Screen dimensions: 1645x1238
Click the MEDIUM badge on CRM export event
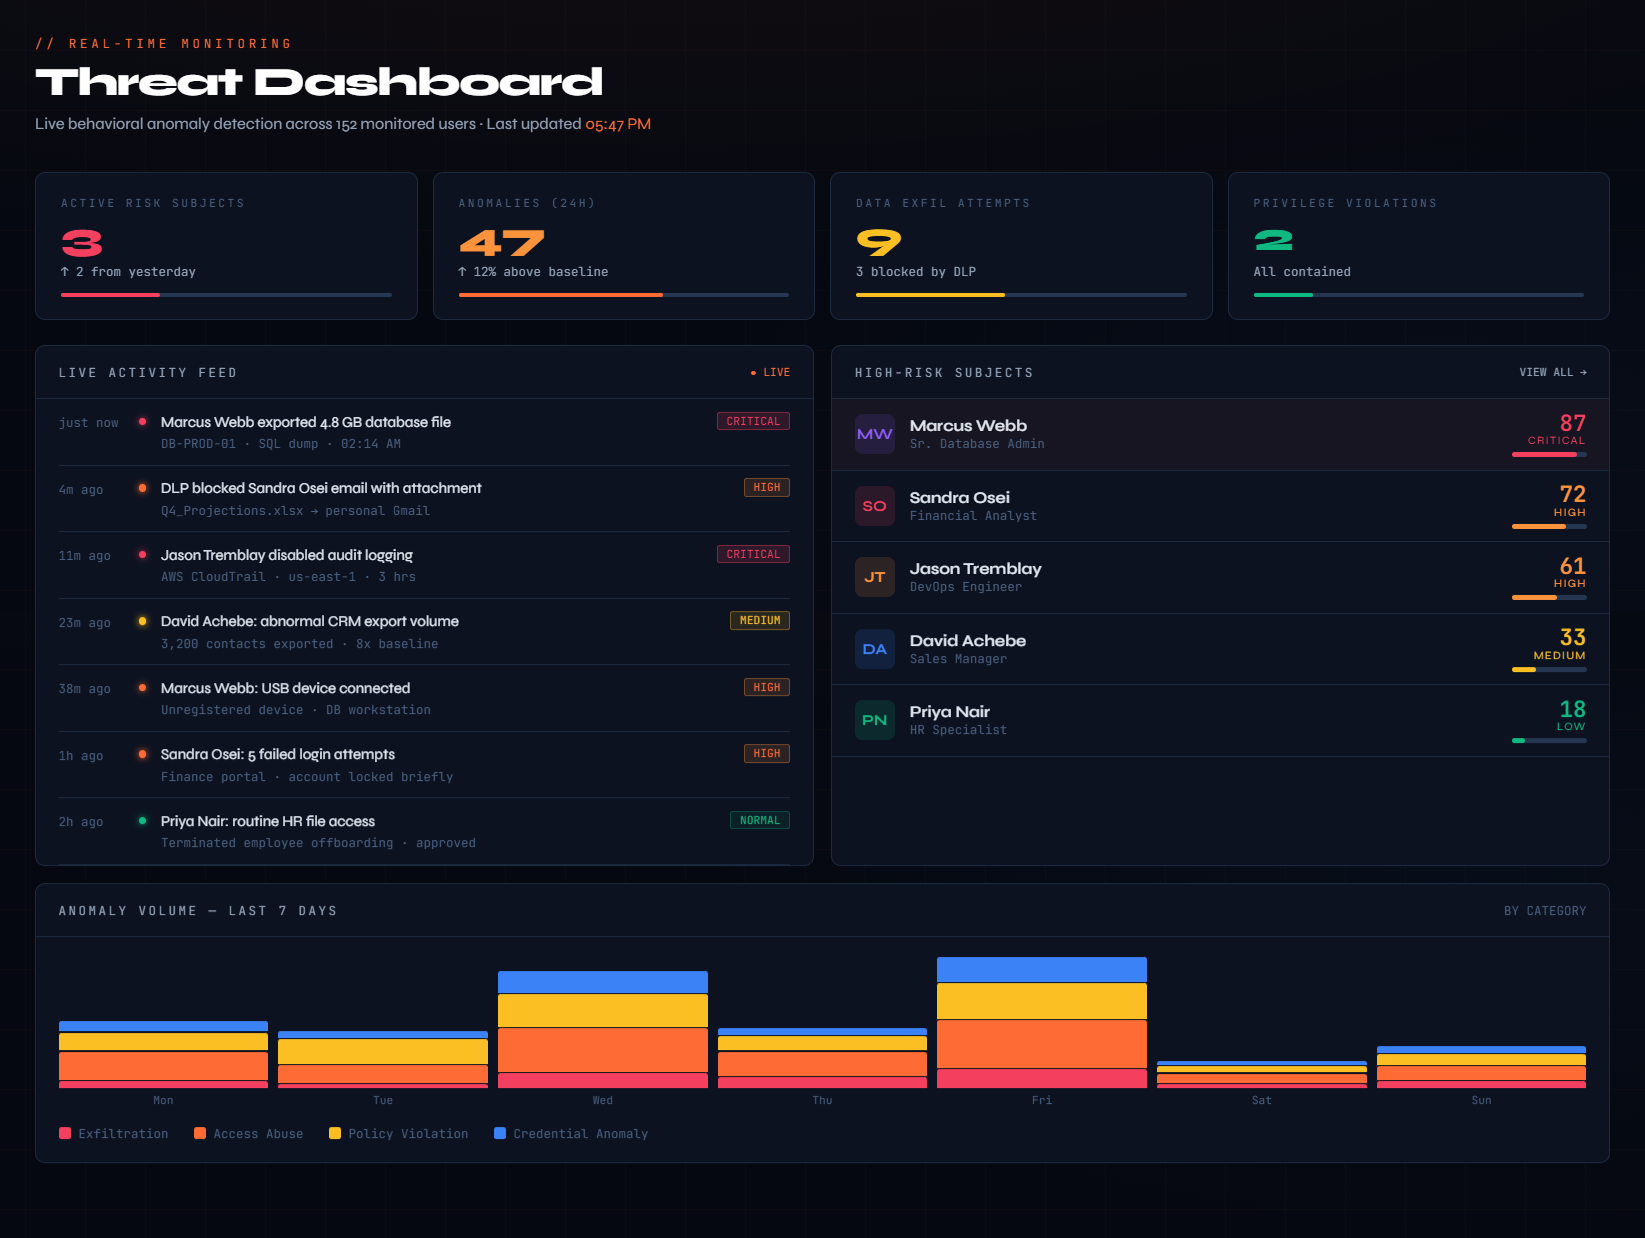[759, 621]
